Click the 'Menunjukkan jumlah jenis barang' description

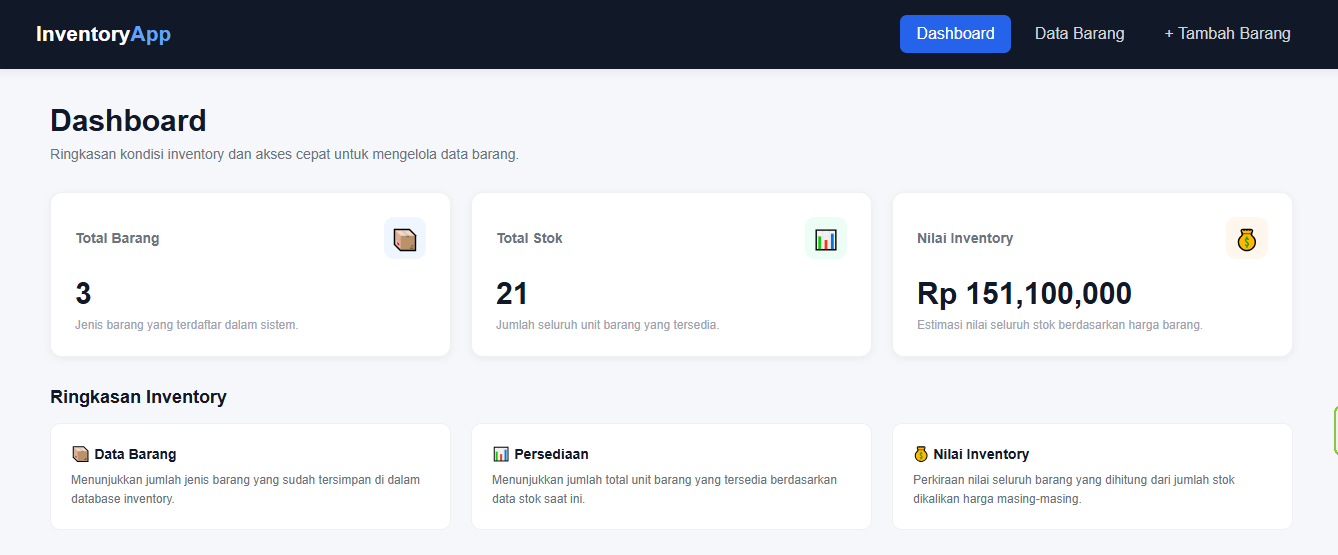click(x=245, y=489)
